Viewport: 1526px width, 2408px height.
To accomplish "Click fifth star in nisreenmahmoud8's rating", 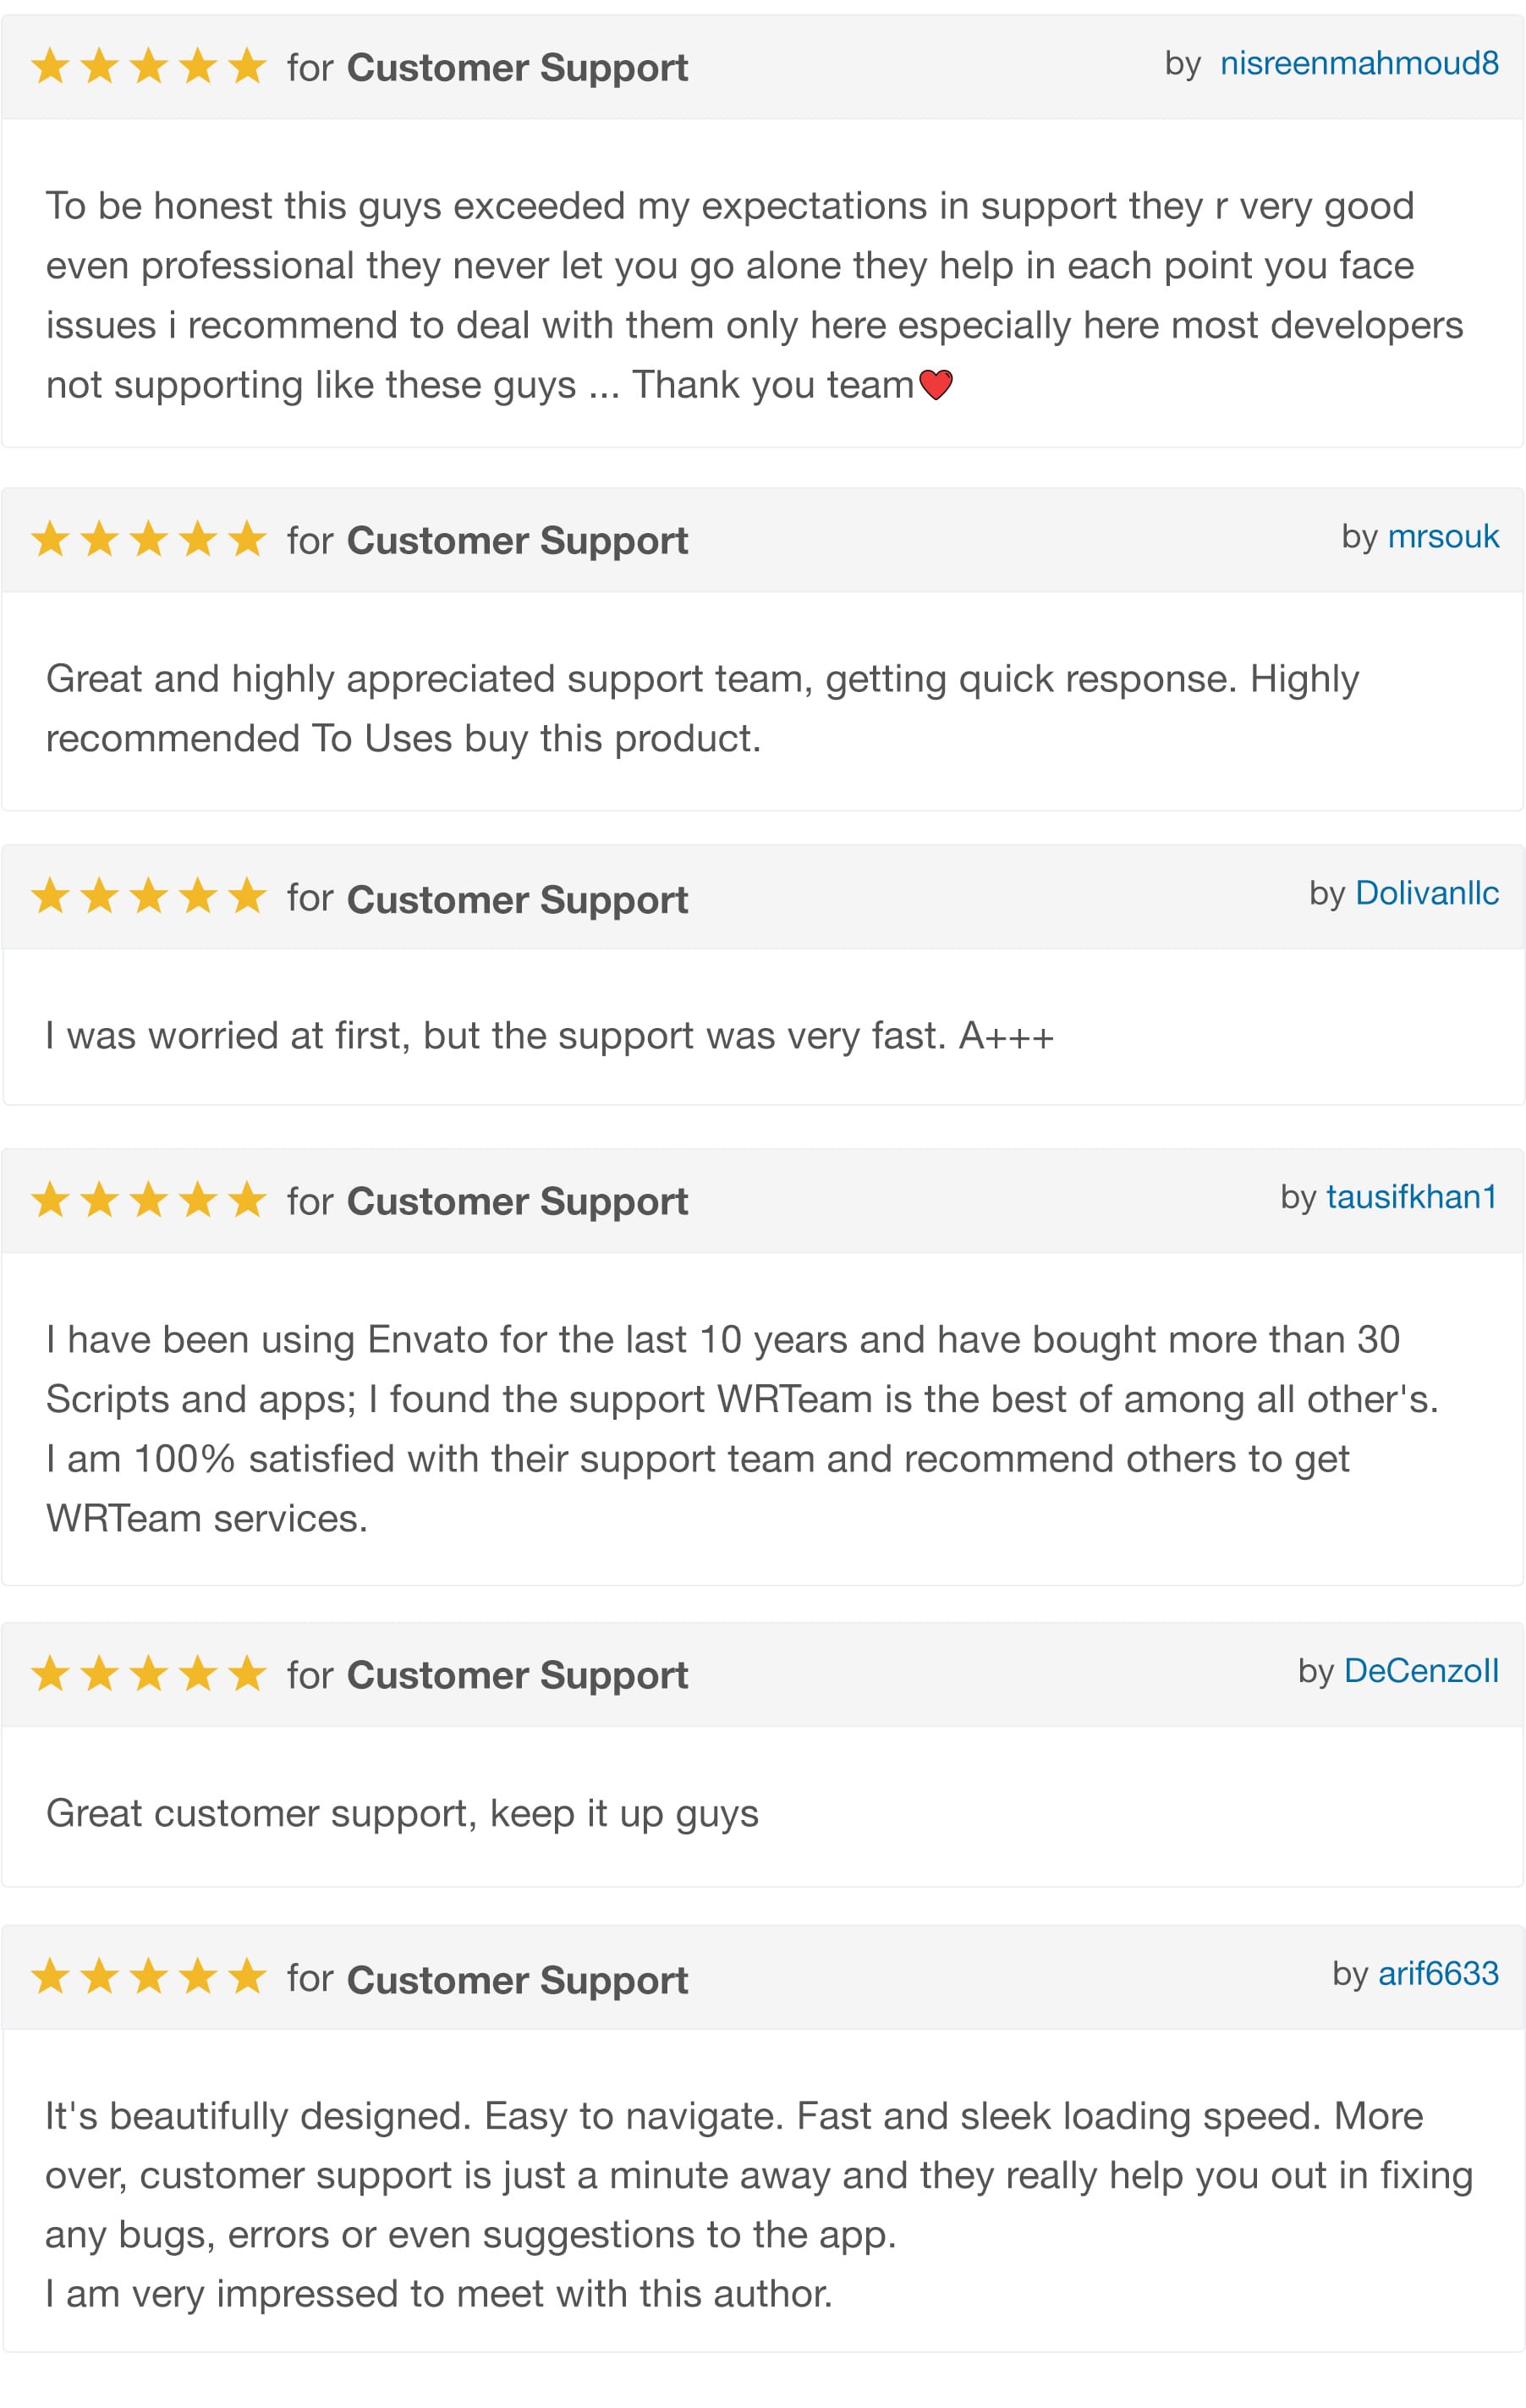I will 247,67.
